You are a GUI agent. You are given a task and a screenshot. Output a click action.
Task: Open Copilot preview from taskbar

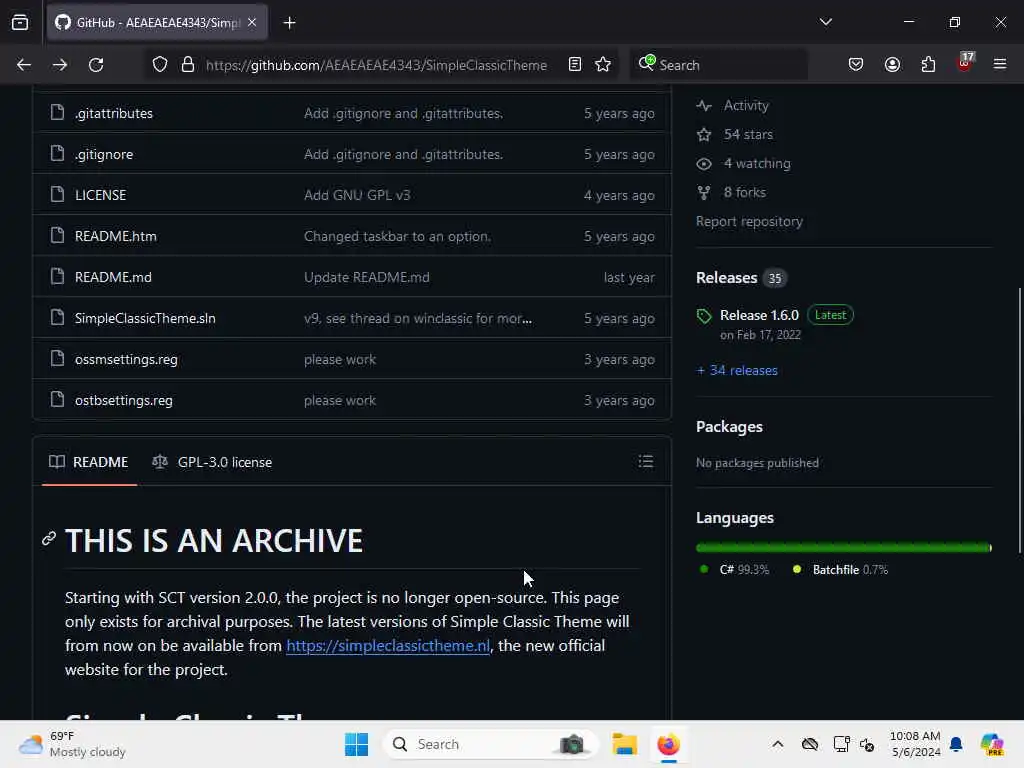point(991,744)
